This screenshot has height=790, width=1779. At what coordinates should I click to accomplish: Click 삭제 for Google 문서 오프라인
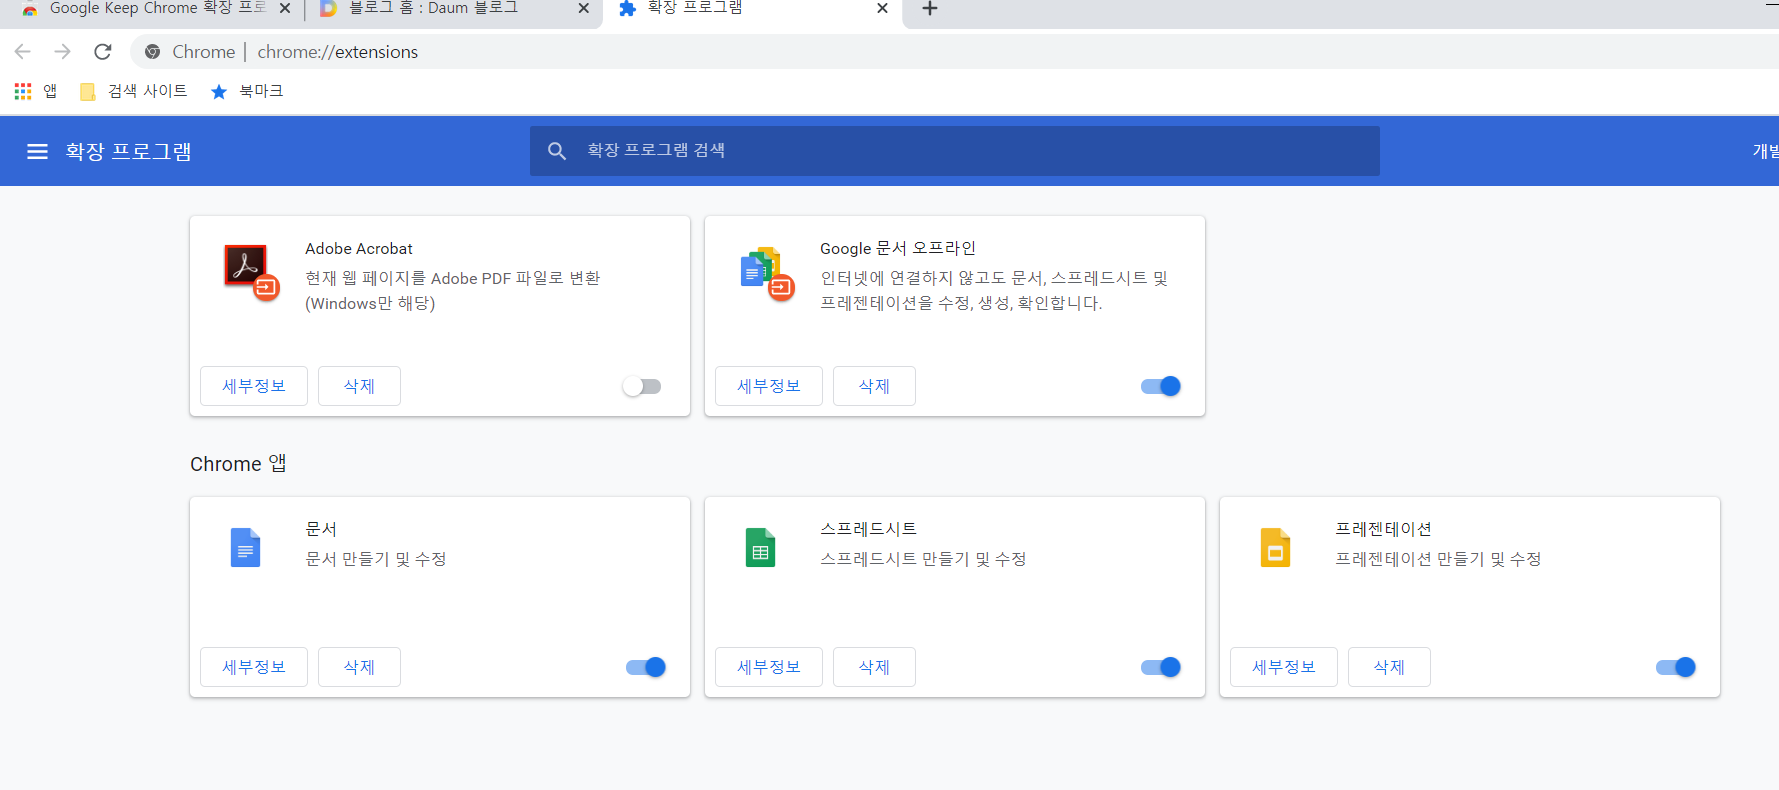(874, 386)
